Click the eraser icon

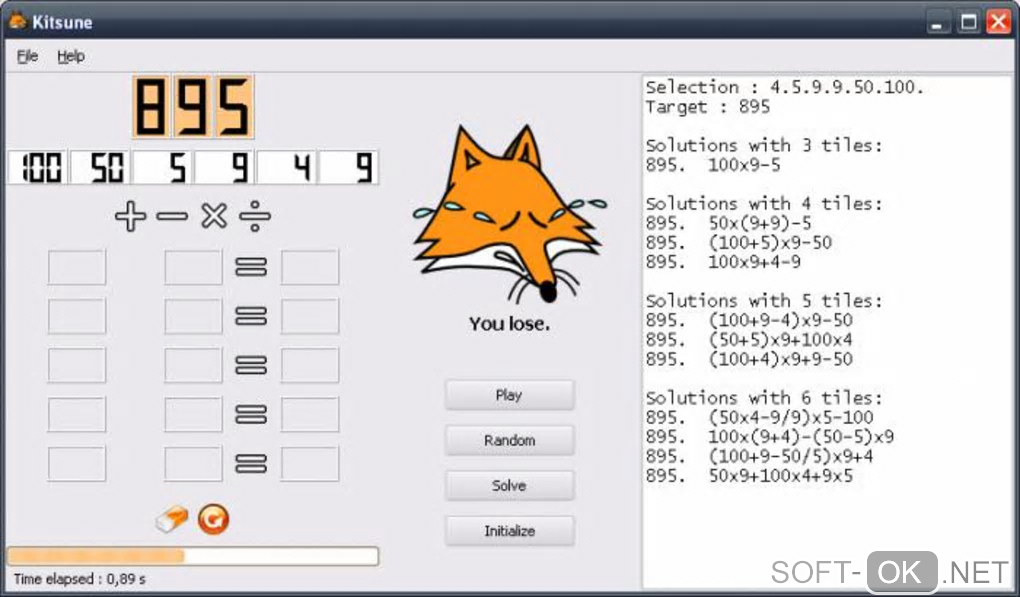(x=172, y=519)
